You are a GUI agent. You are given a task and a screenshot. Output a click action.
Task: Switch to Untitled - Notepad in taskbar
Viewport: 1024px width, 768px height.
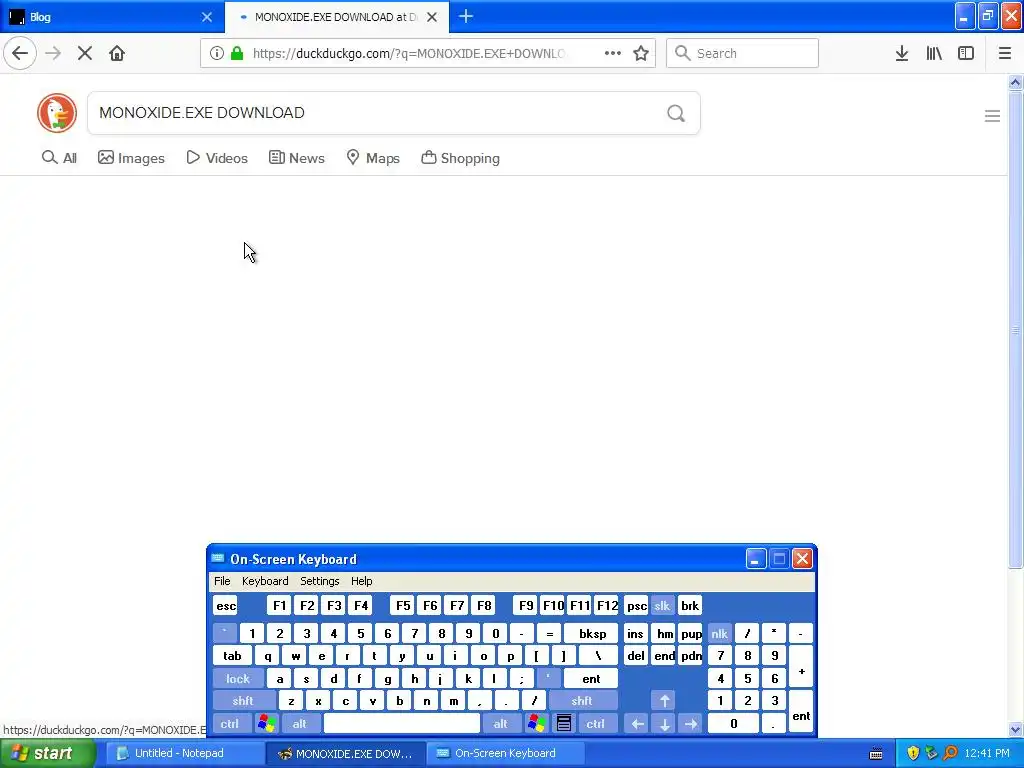click(x=184, y=753)
